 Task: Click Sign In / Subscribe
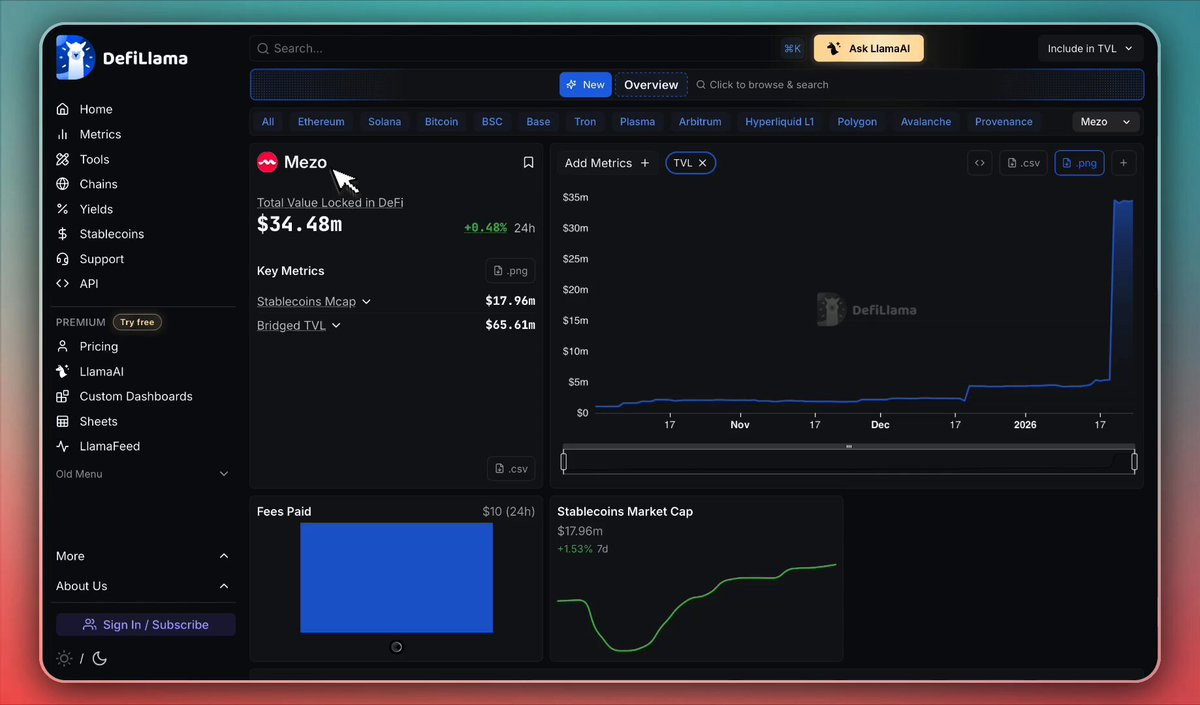pyautogui.click(x=146, y=625)
